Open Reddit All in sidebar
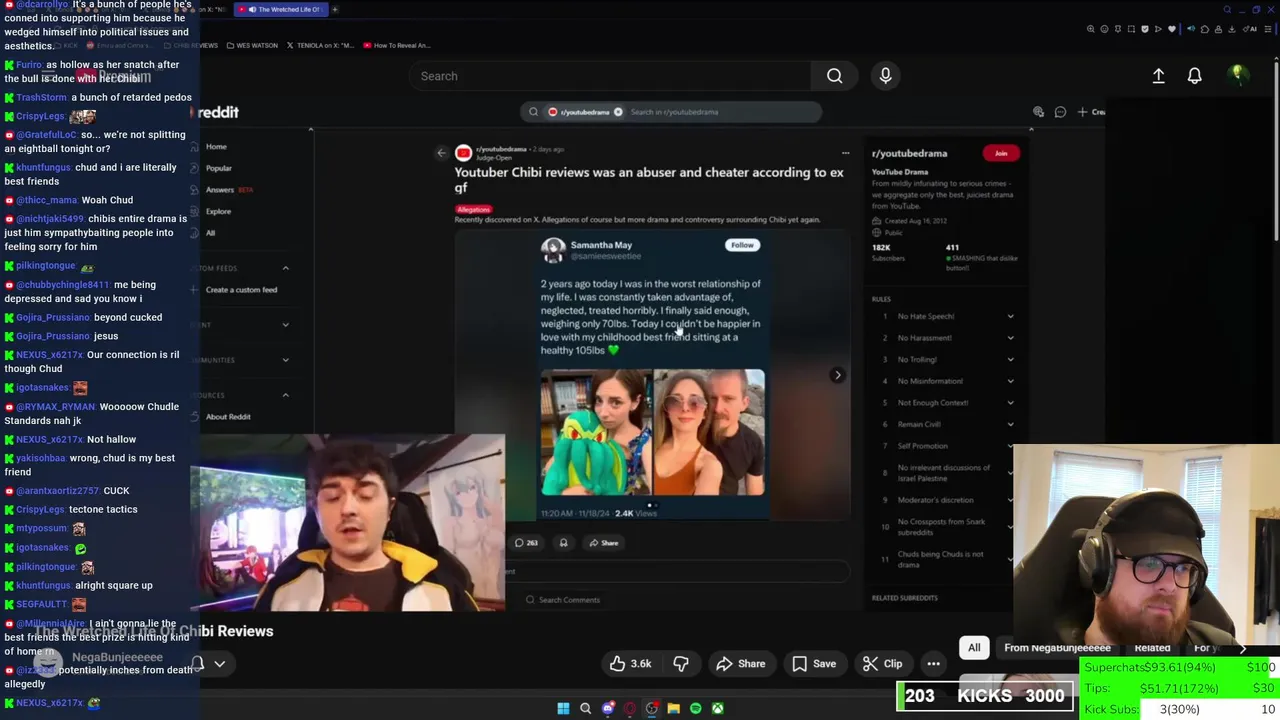The width and height of the screenshot is (1280, 720). click(x=210, y=233)
